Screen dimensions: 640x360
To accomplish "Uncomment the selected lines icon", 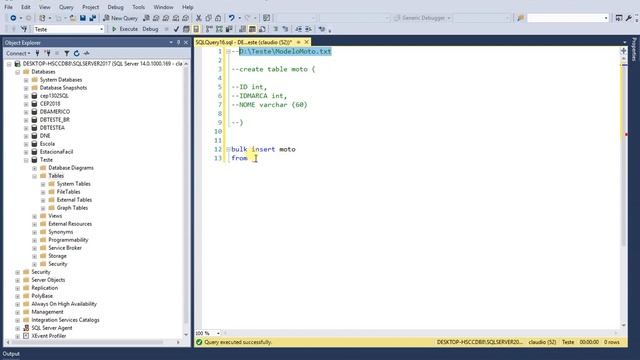I will (285, 29).
